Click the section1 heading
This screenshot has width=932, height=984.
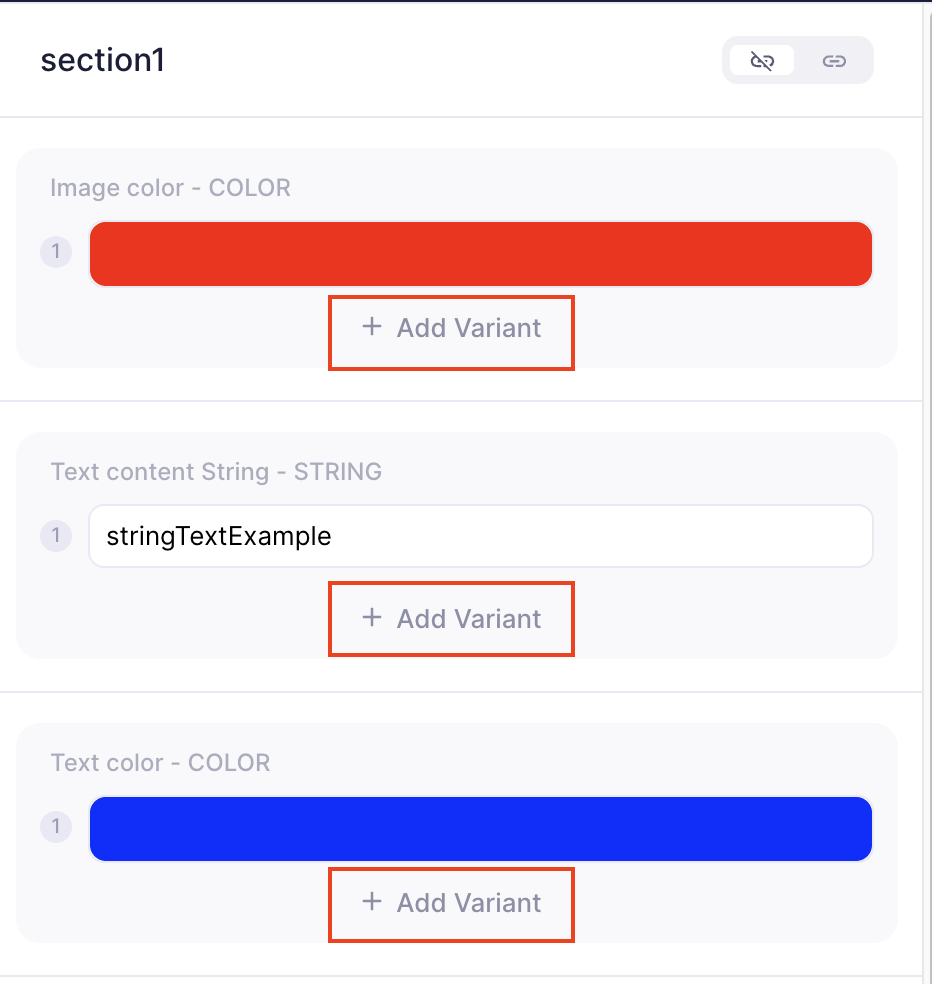coord(102,61)
